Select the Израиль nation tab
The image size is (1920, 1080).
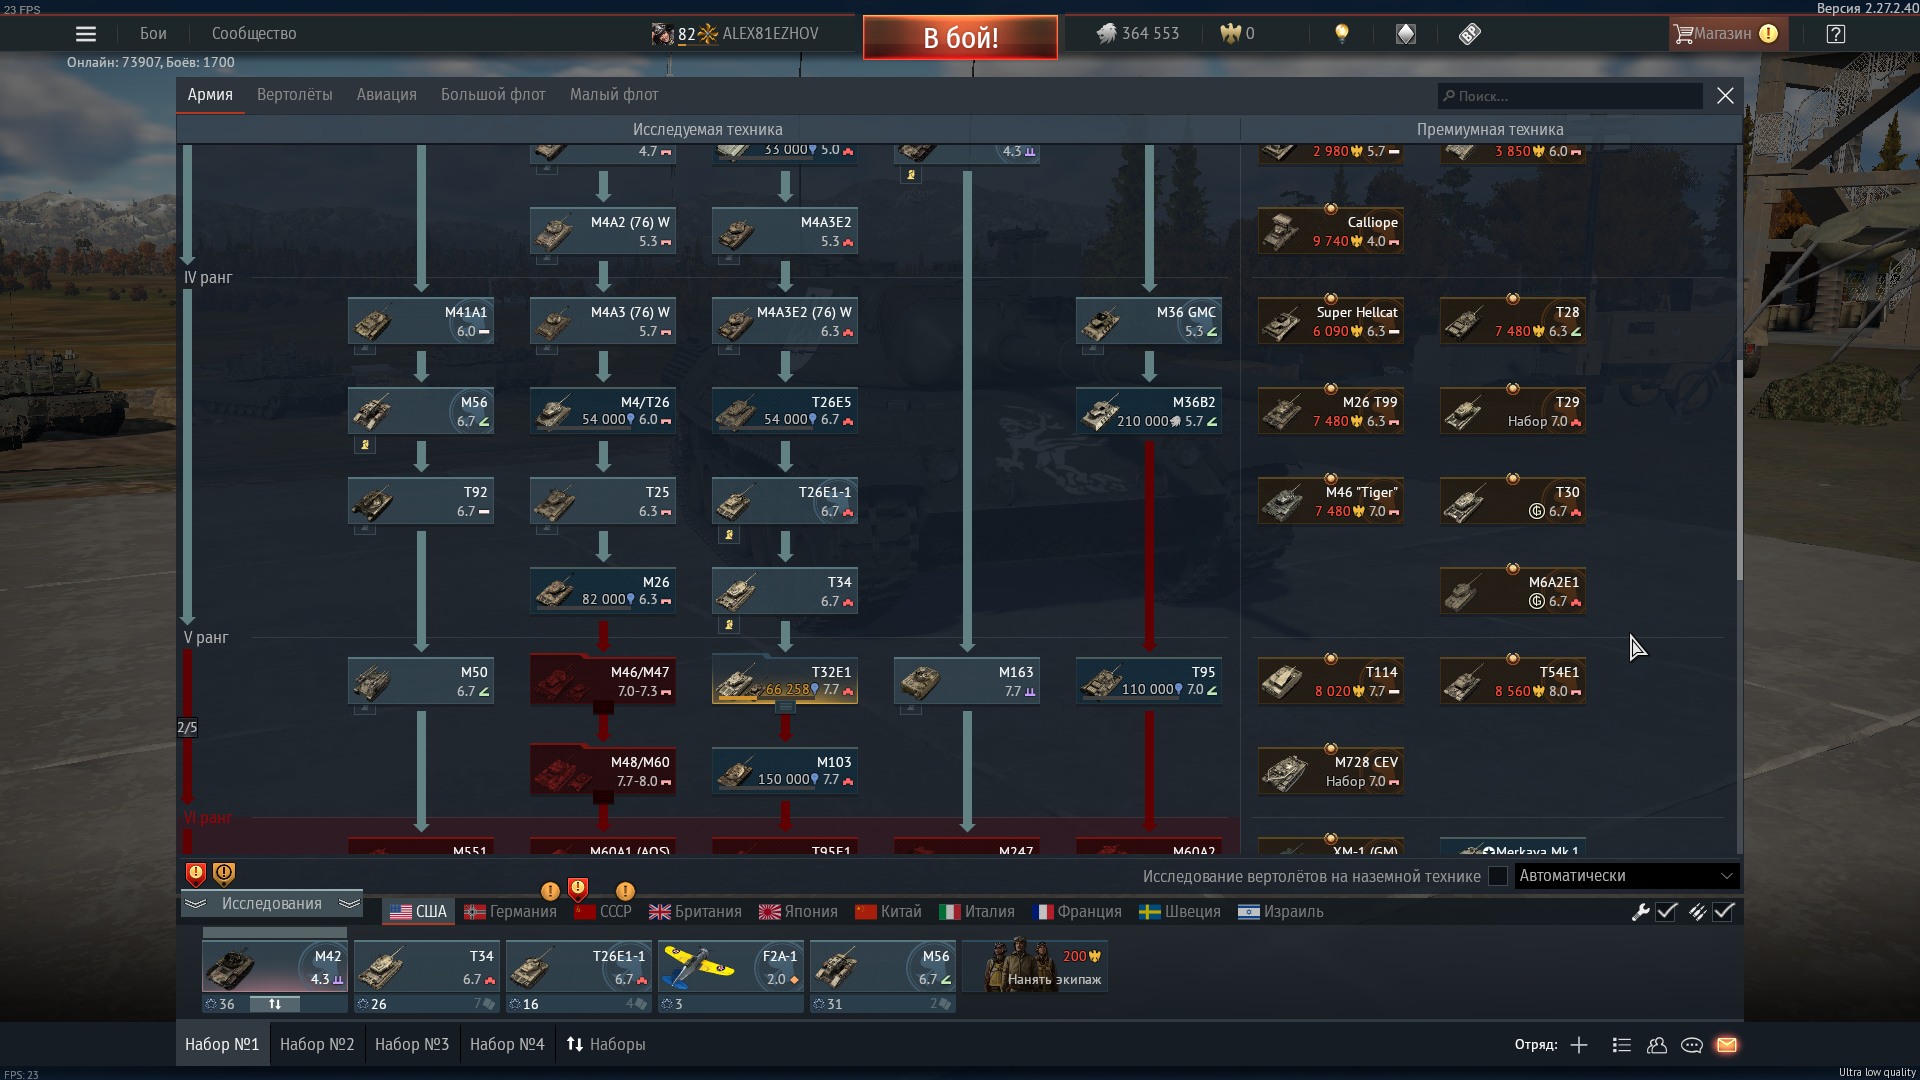coord(1281,912)
